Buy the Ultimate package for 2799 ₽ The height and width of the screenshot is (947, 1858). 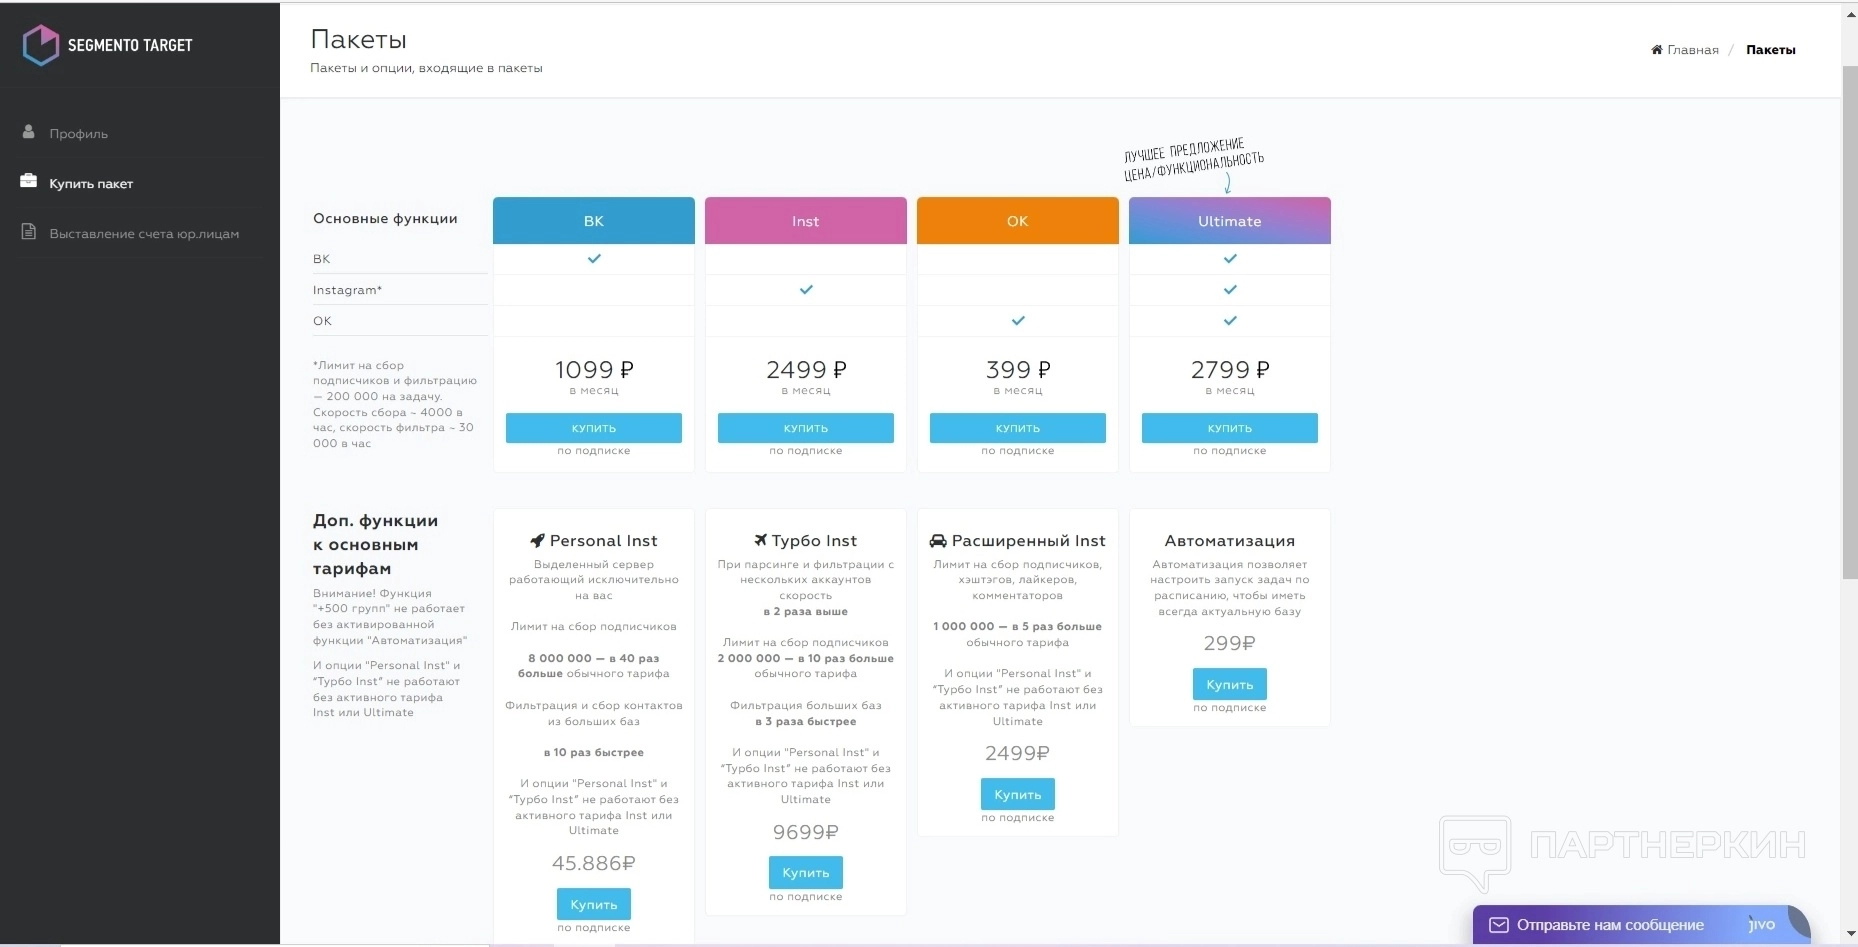click(x=1229, y=428)
